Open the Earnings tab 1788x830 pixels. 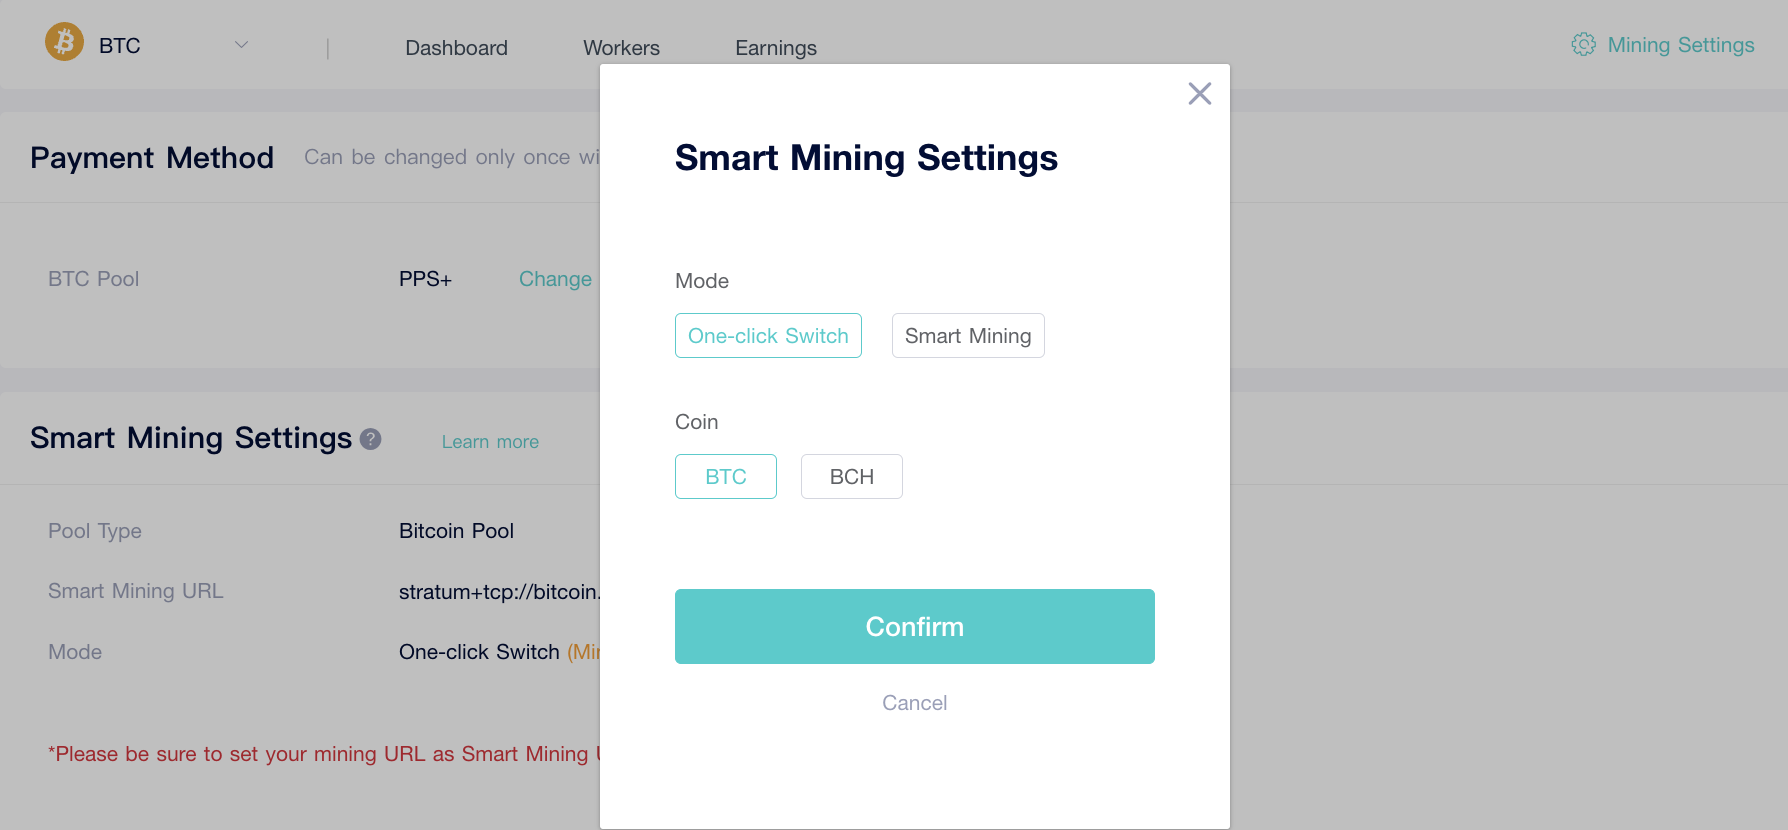tap(776, 48)
